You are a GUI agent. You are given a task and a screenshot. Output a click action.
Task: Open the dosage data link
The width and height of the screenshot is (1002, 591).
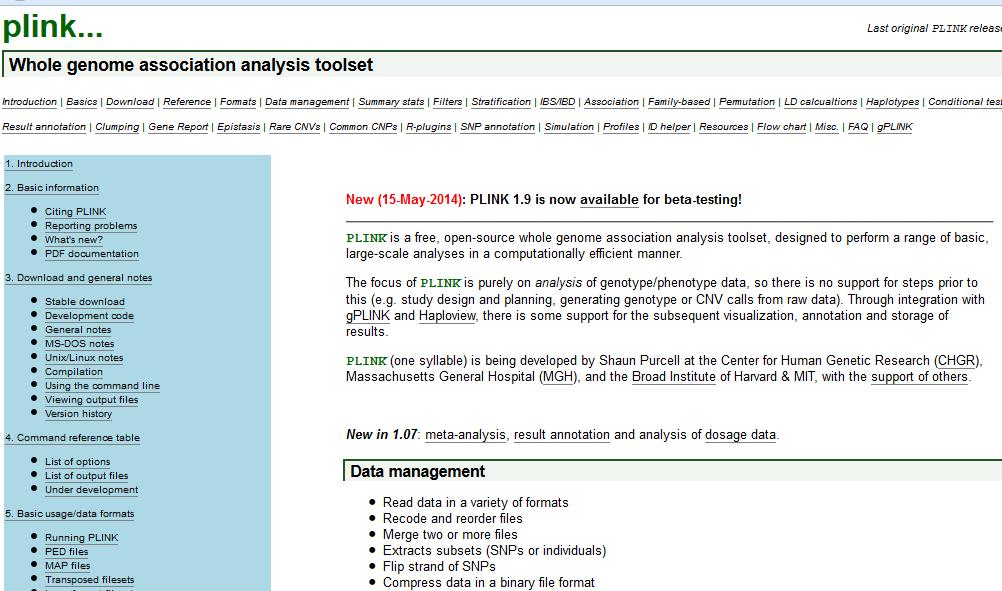pyautogui.click(x=741, y=434)
